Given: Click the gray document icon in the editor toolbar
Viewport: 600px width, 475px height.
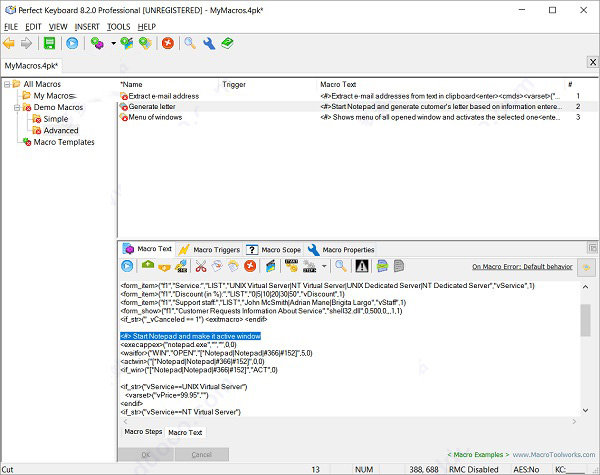Looking at the screenshot, I should tap(399, 266).
